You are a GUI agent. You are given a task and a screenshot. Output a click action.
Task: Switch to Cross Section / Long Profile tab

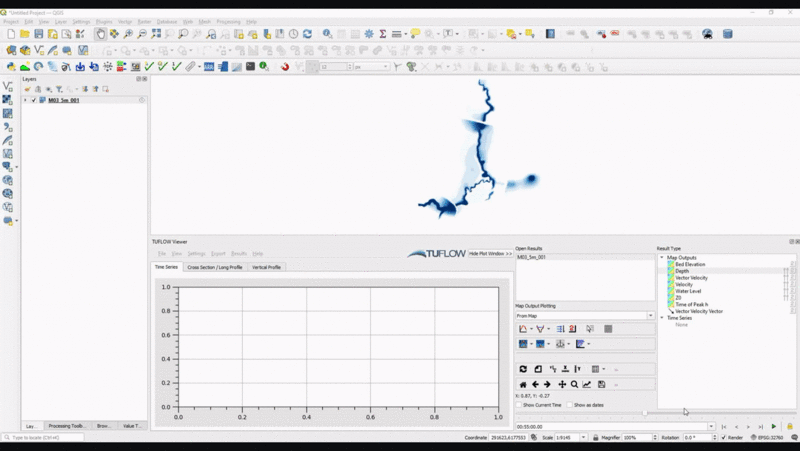(214, 267)
